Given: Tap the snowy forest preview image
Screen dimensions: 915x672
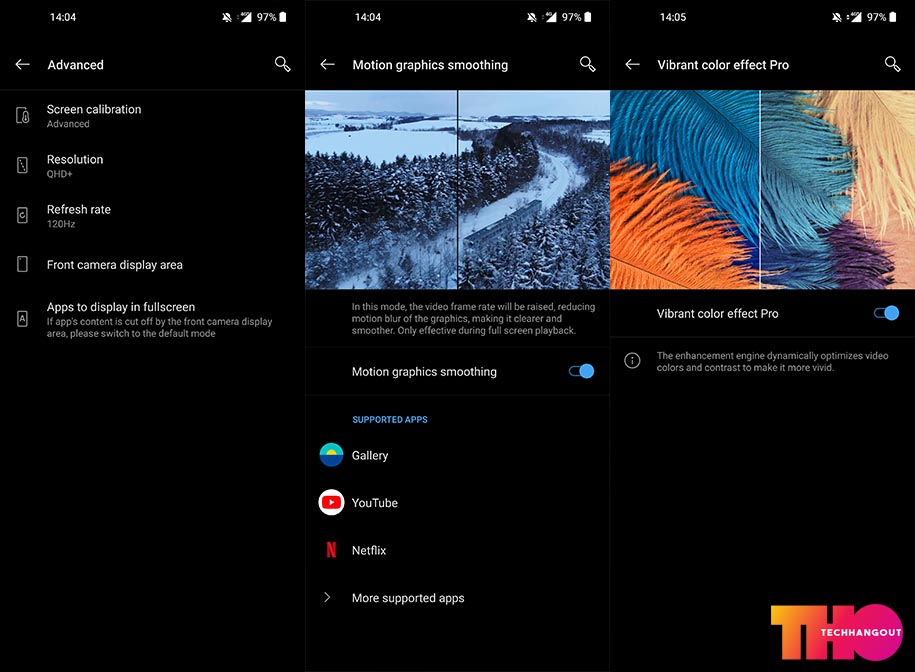Looking at the screenshot, I should 458,190.
